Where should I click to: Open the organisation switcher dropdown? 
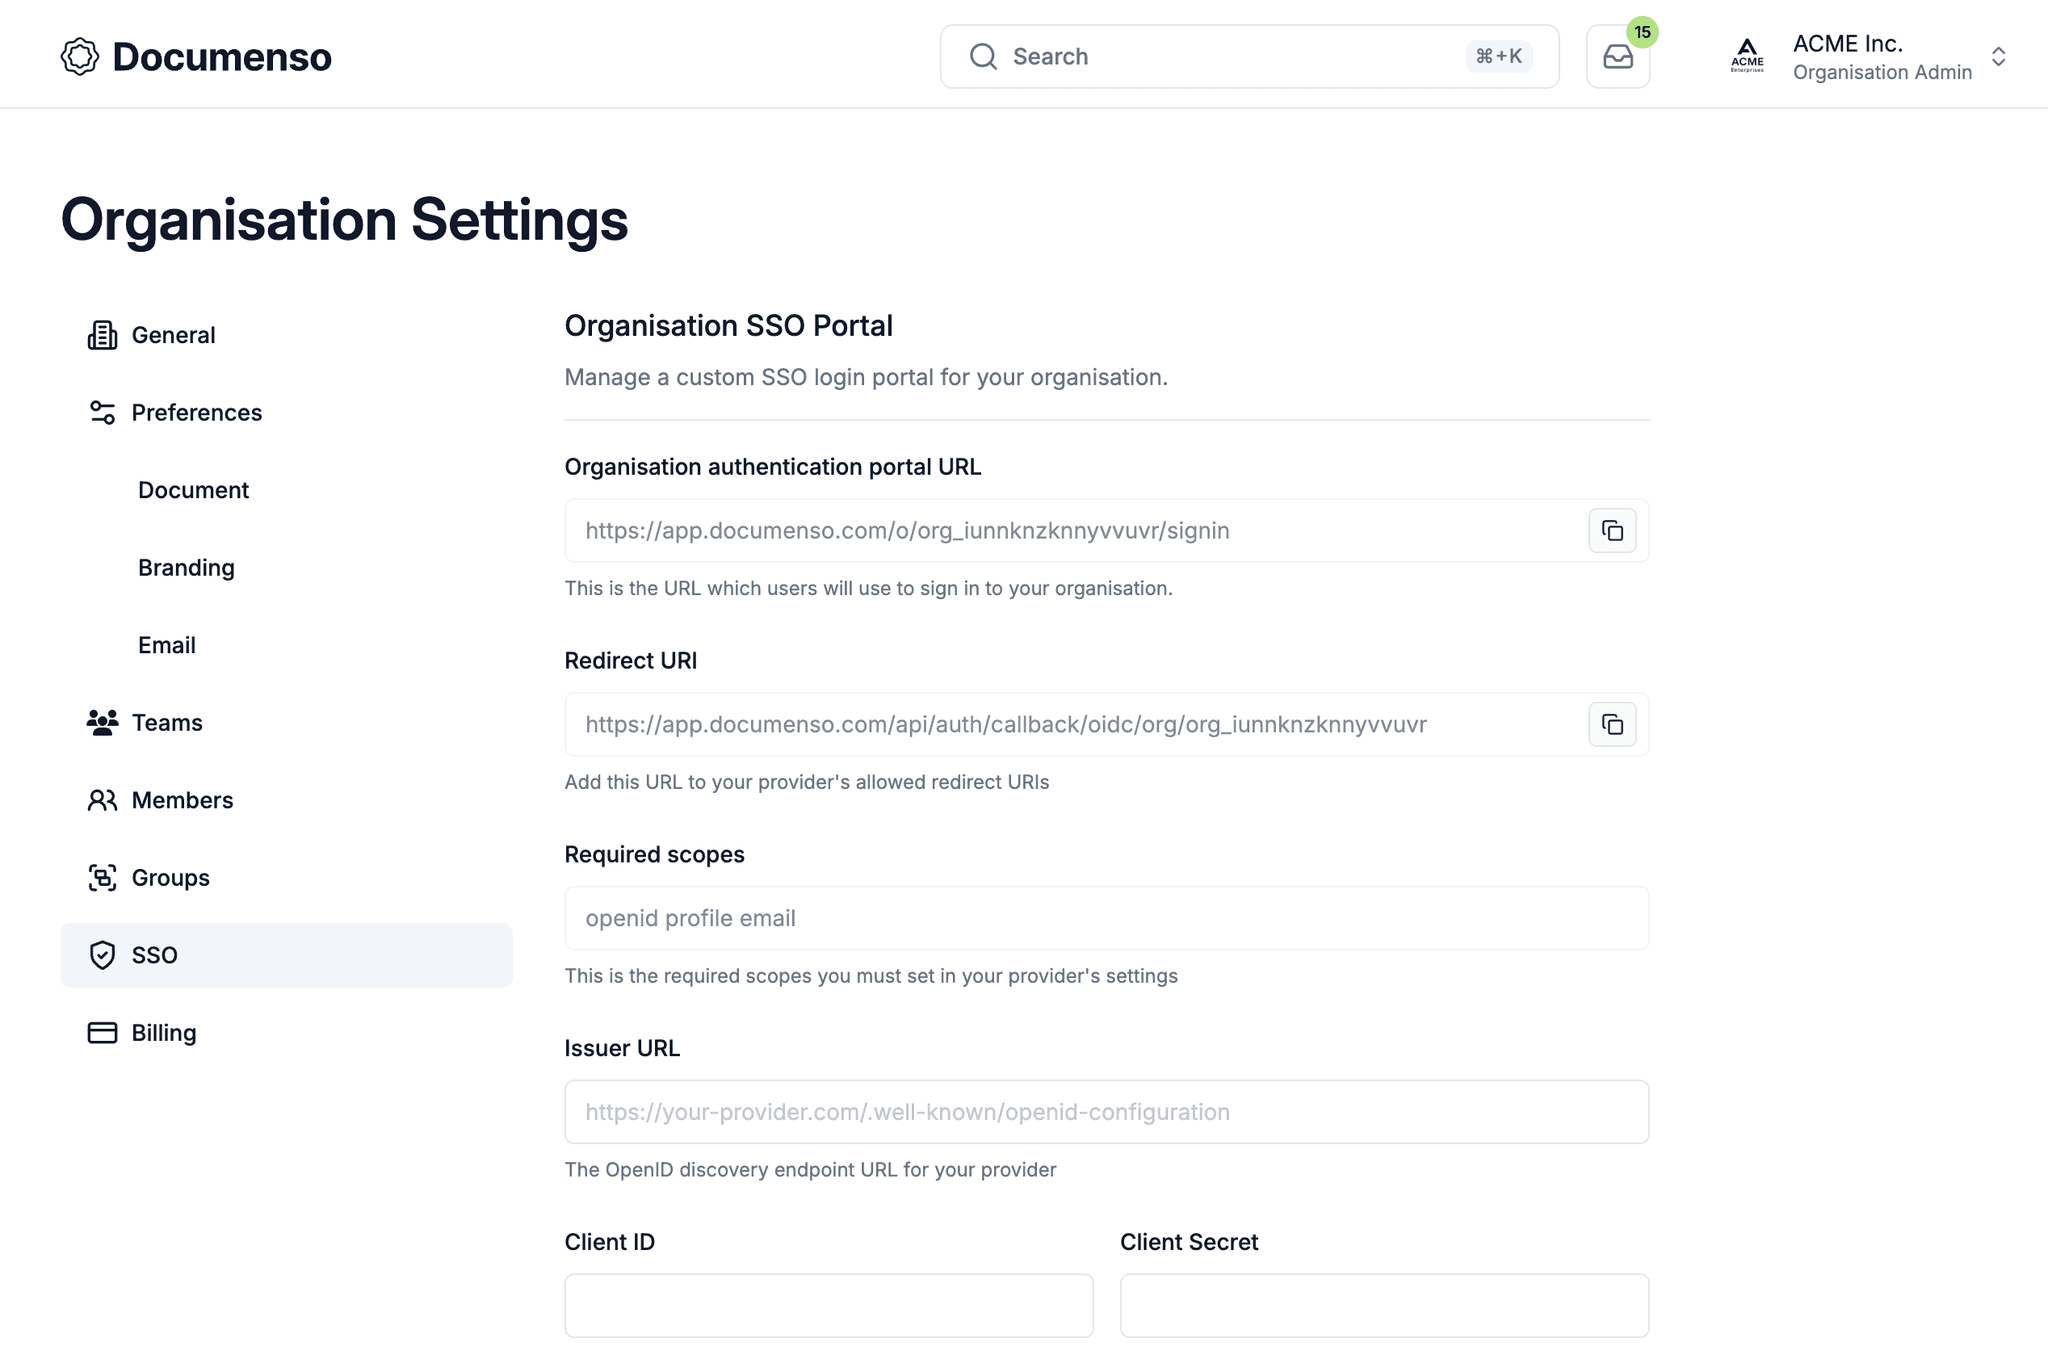[1998, 56]
